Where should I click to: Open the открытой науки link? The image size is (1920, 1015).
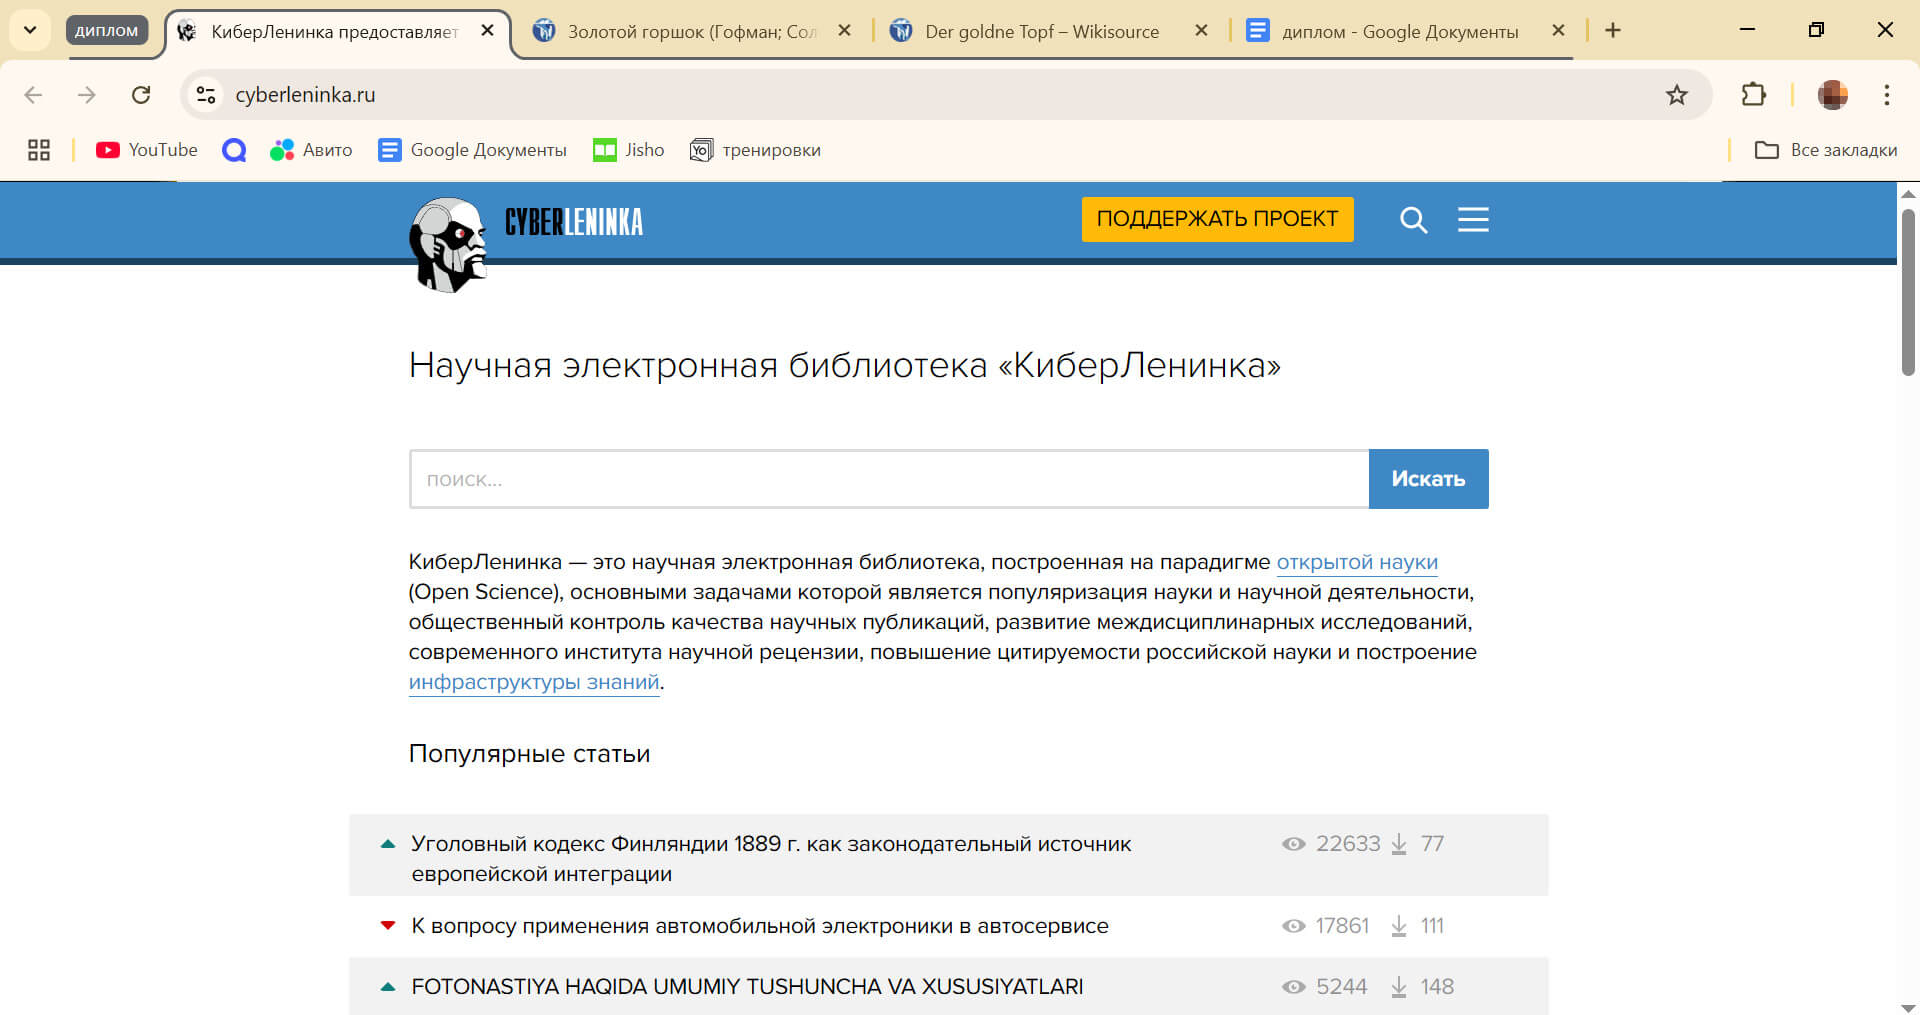tap(1357, 562)
